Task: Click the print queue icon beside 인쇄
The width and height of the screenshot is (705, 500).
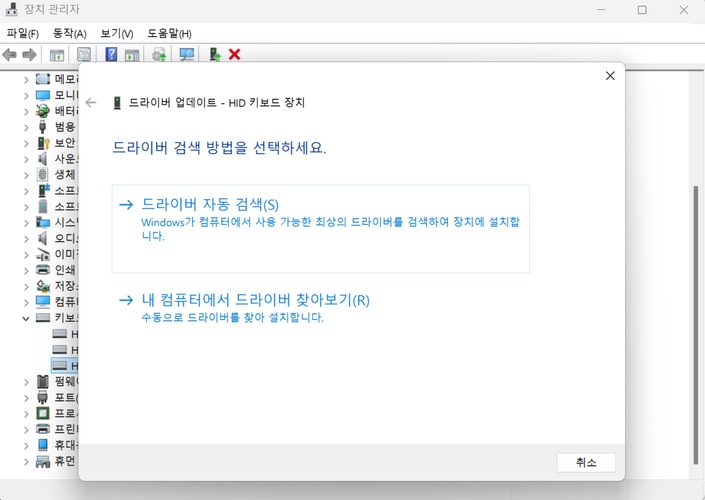Action: [x=43, y=270]
